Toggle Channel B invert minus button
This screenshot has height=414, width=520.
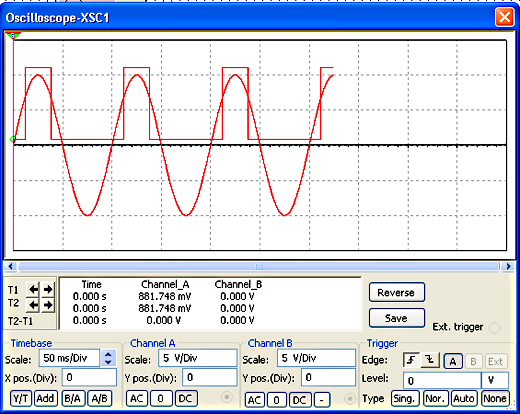(x=322, y=400)
